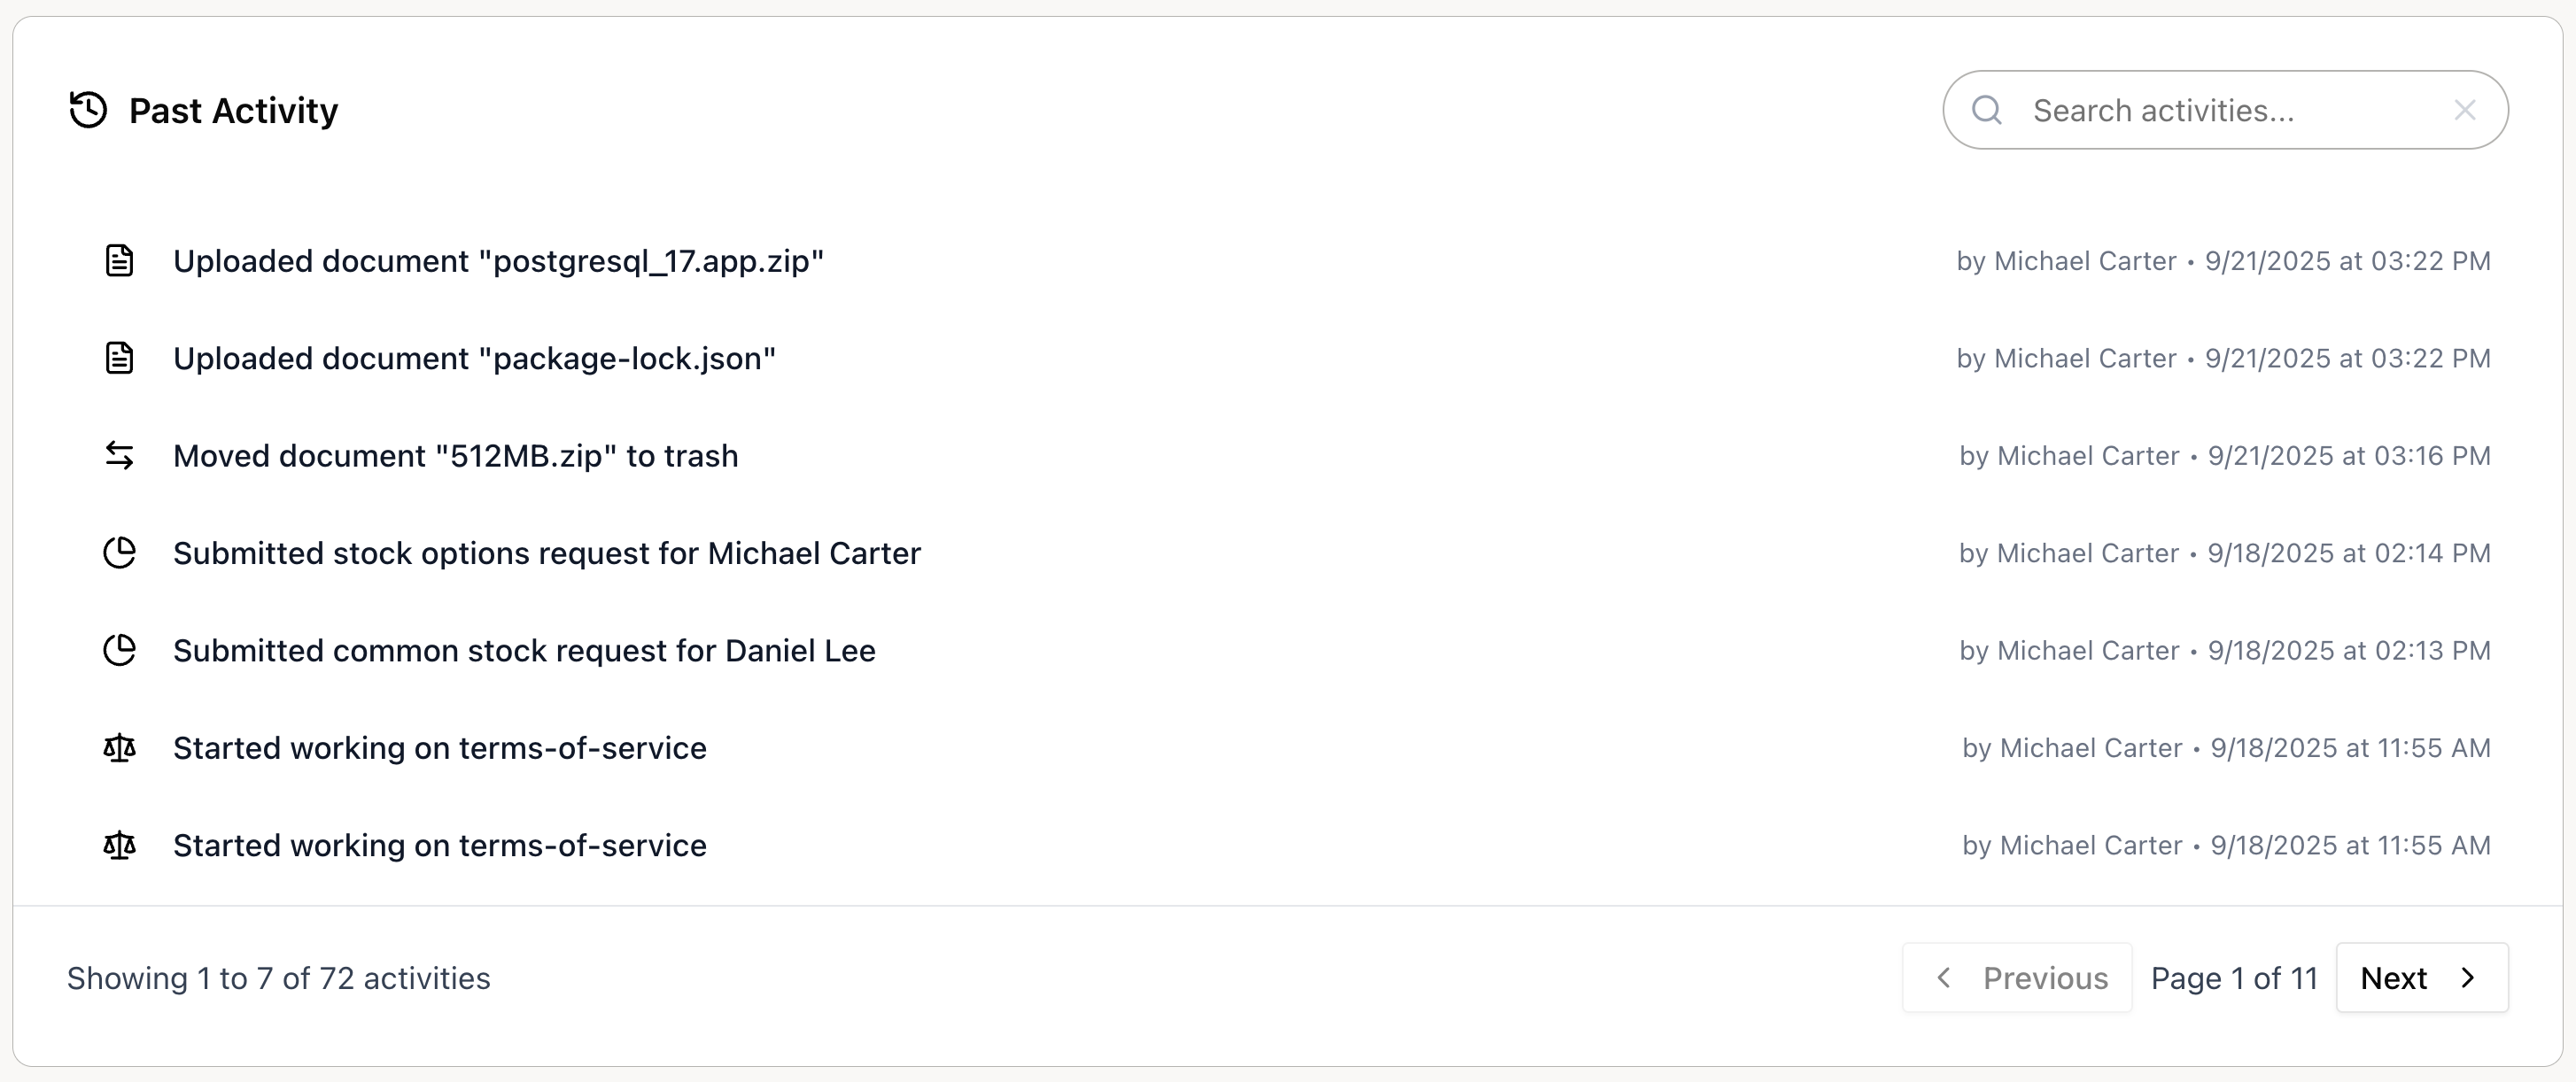Click the Previous page button
2576x1082 pixels.
(2016, 978)
